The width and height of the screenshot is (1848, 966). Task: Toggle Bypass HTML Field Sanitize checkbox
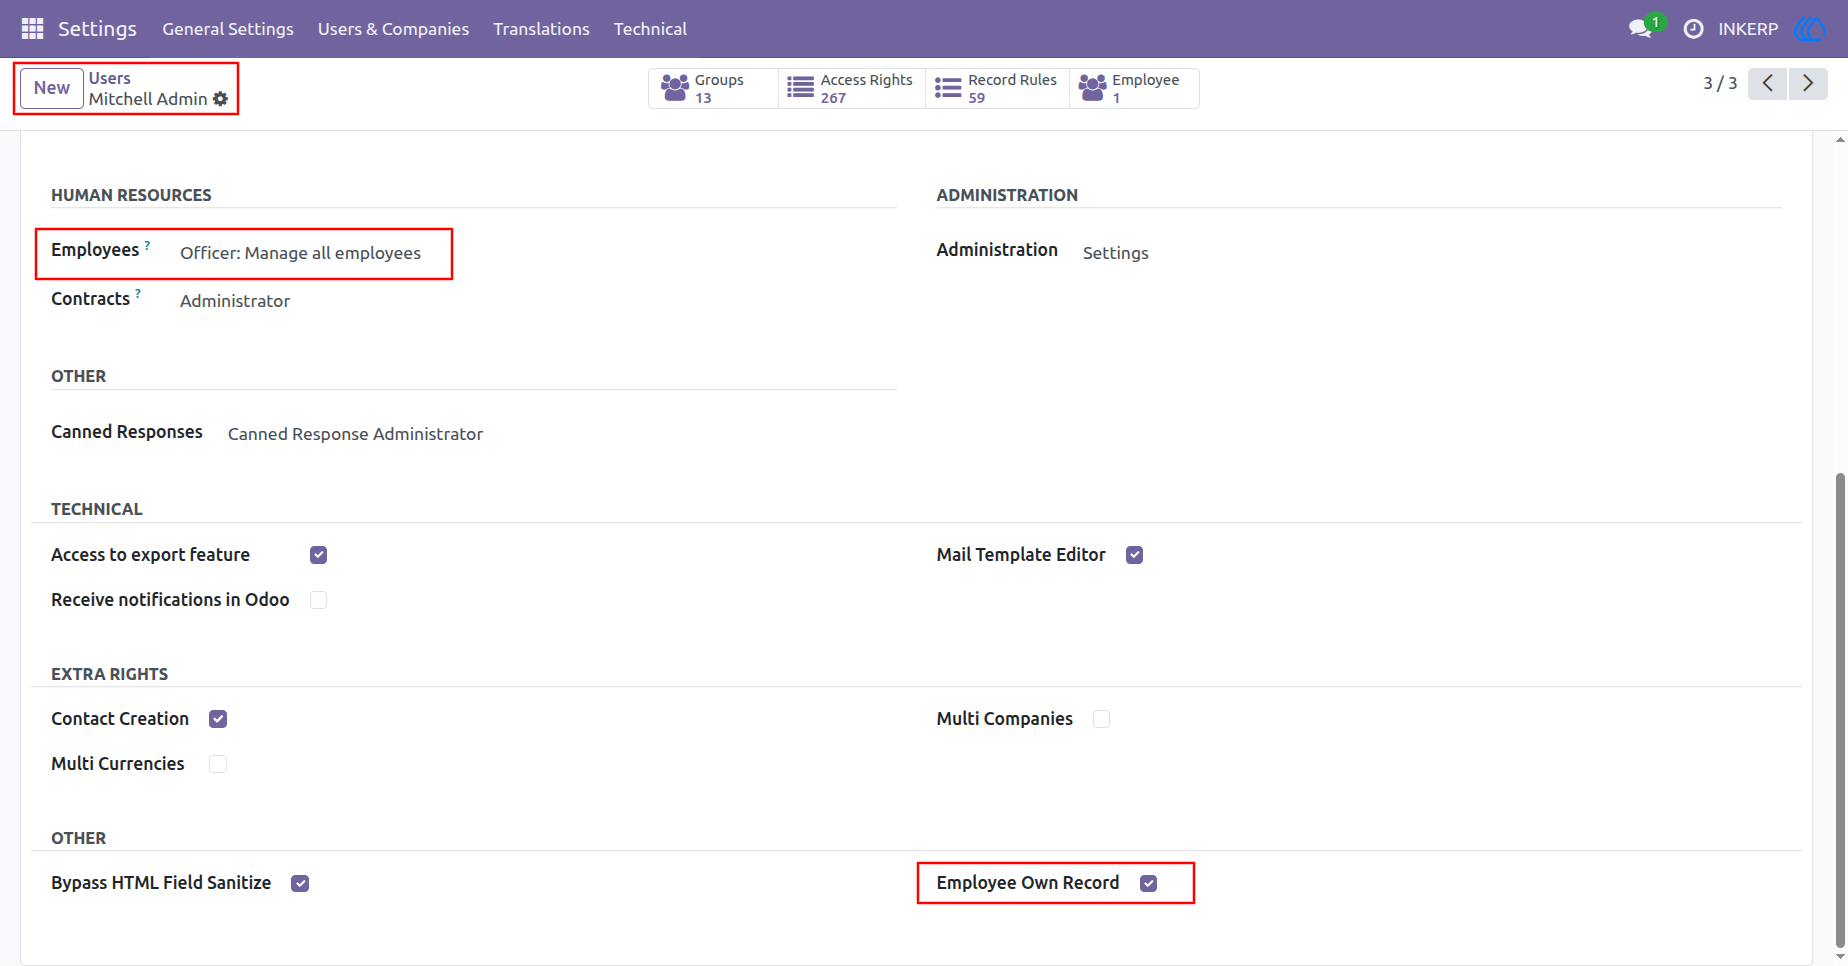[x=300, y=883]
